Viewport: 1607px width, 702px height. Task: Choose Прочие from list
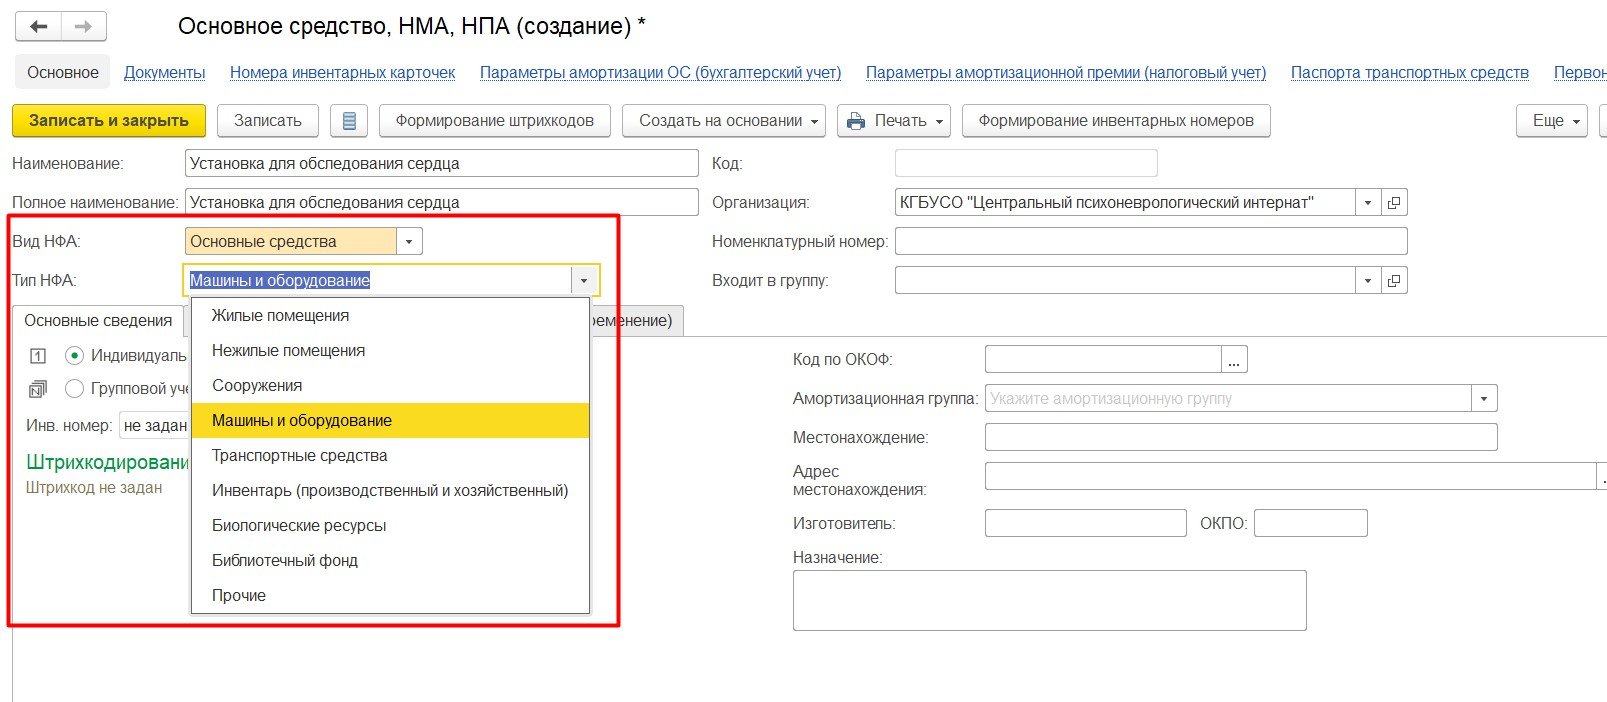coord(390,596)
